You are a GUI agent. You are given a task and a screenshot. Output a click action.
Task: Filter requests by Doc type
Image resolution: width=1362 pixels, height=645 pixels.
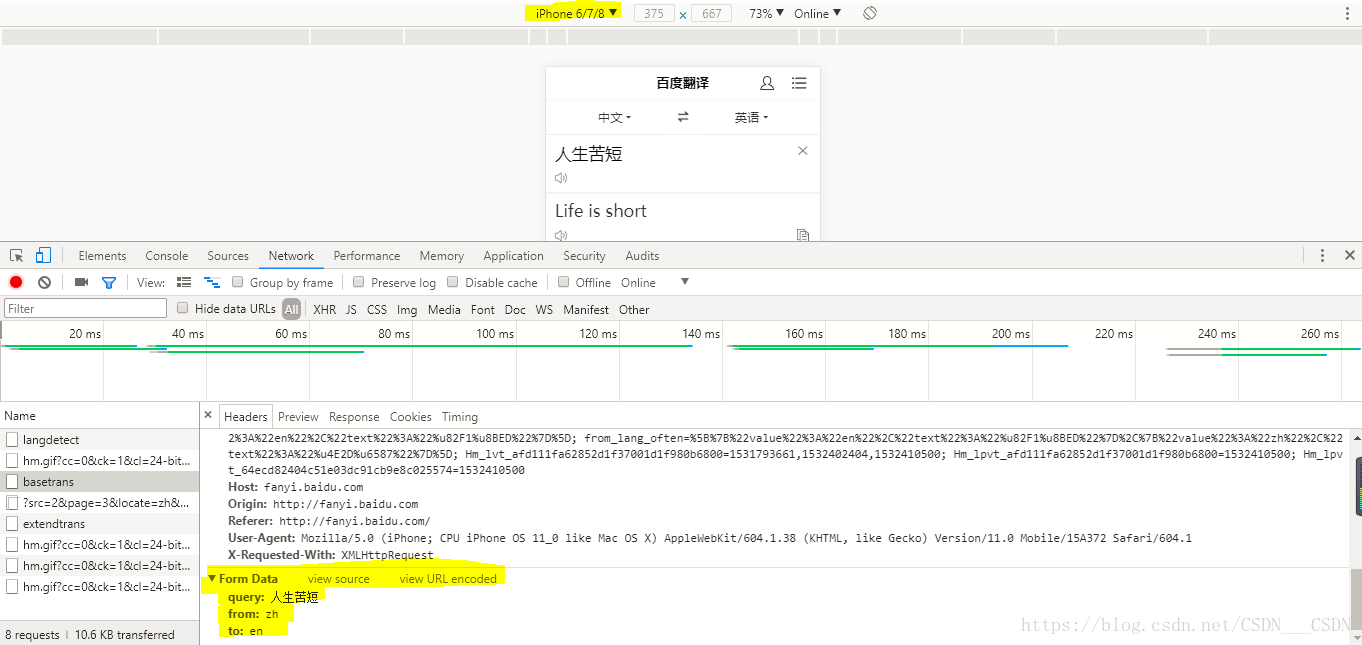515,309
